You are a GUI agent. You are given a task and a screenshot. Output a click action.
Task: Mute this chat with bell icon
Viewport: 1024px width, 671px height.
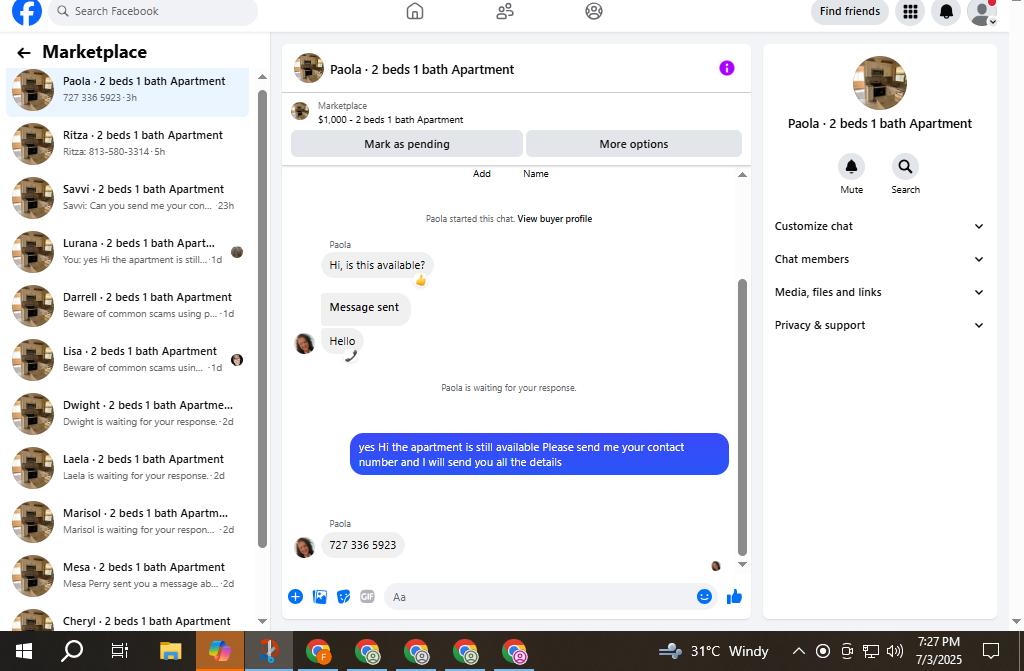[851, 167]
